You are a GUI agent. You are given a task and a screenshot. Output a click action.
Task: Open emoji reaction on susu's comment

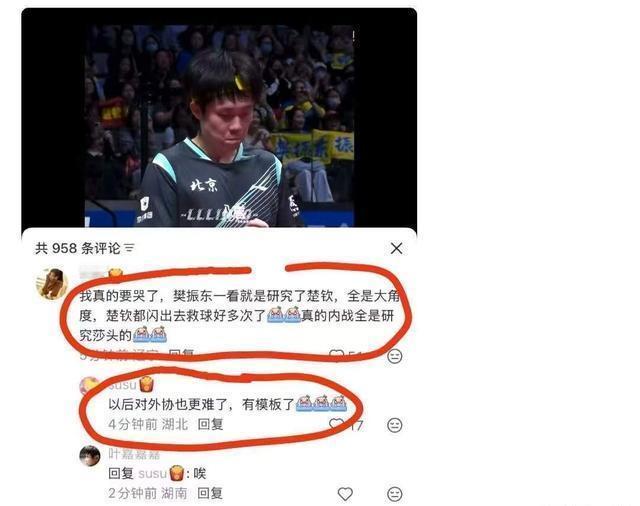point(395,425)
